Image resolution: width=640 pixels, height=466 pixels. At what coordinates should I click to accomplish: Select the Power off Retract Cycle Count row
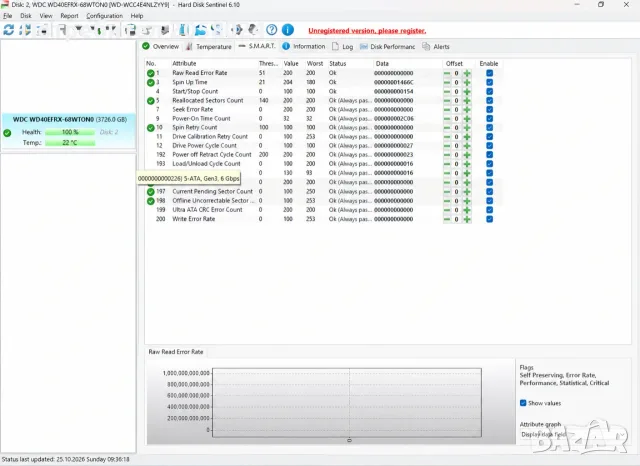(322, 155)
